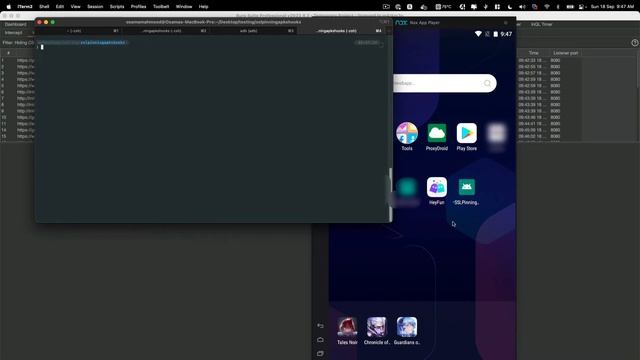Open the iTerm2 application menu
The image size is (640, 360).
[x=25, y=7]
